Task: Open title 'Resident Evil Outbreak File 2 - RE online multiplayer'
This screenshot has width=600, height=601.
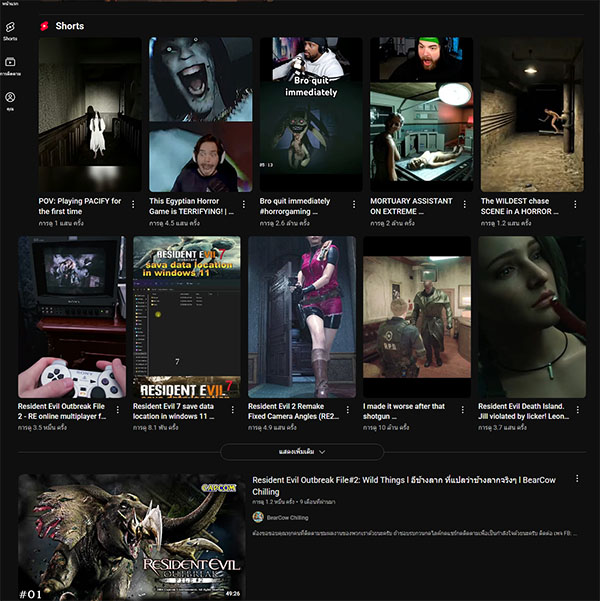Action: point(62,411)
